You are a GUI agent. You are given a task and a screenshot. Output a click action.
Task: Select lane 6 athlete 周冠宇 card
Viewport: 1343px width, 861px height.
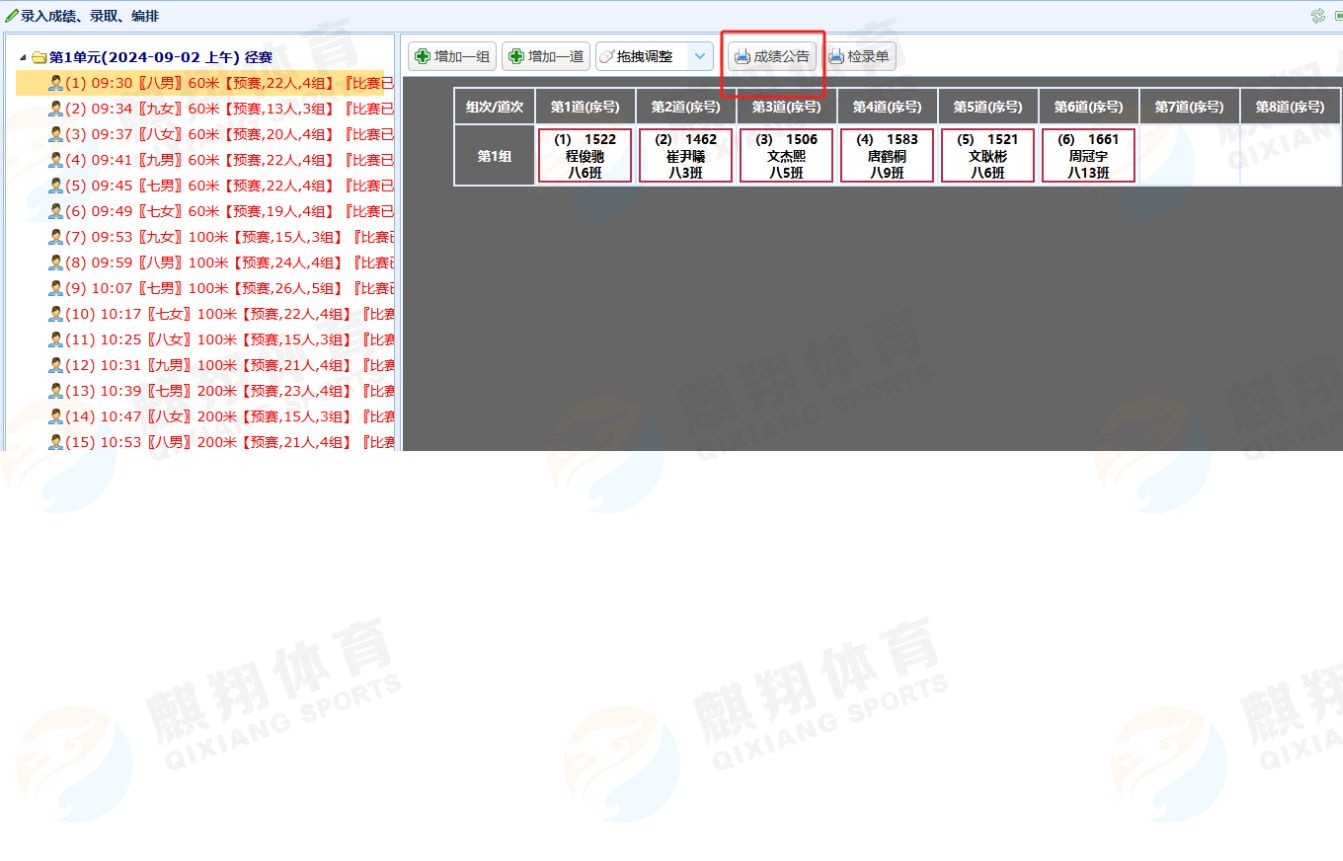click(x=1088, y=156)
